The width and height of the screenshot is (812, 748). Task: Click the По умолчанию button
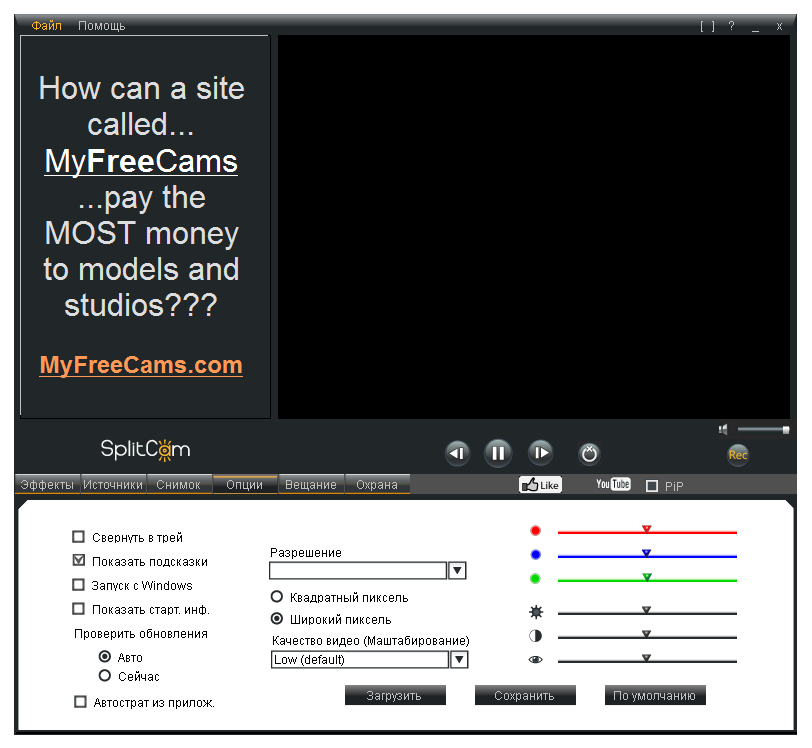tap(655, 696)
